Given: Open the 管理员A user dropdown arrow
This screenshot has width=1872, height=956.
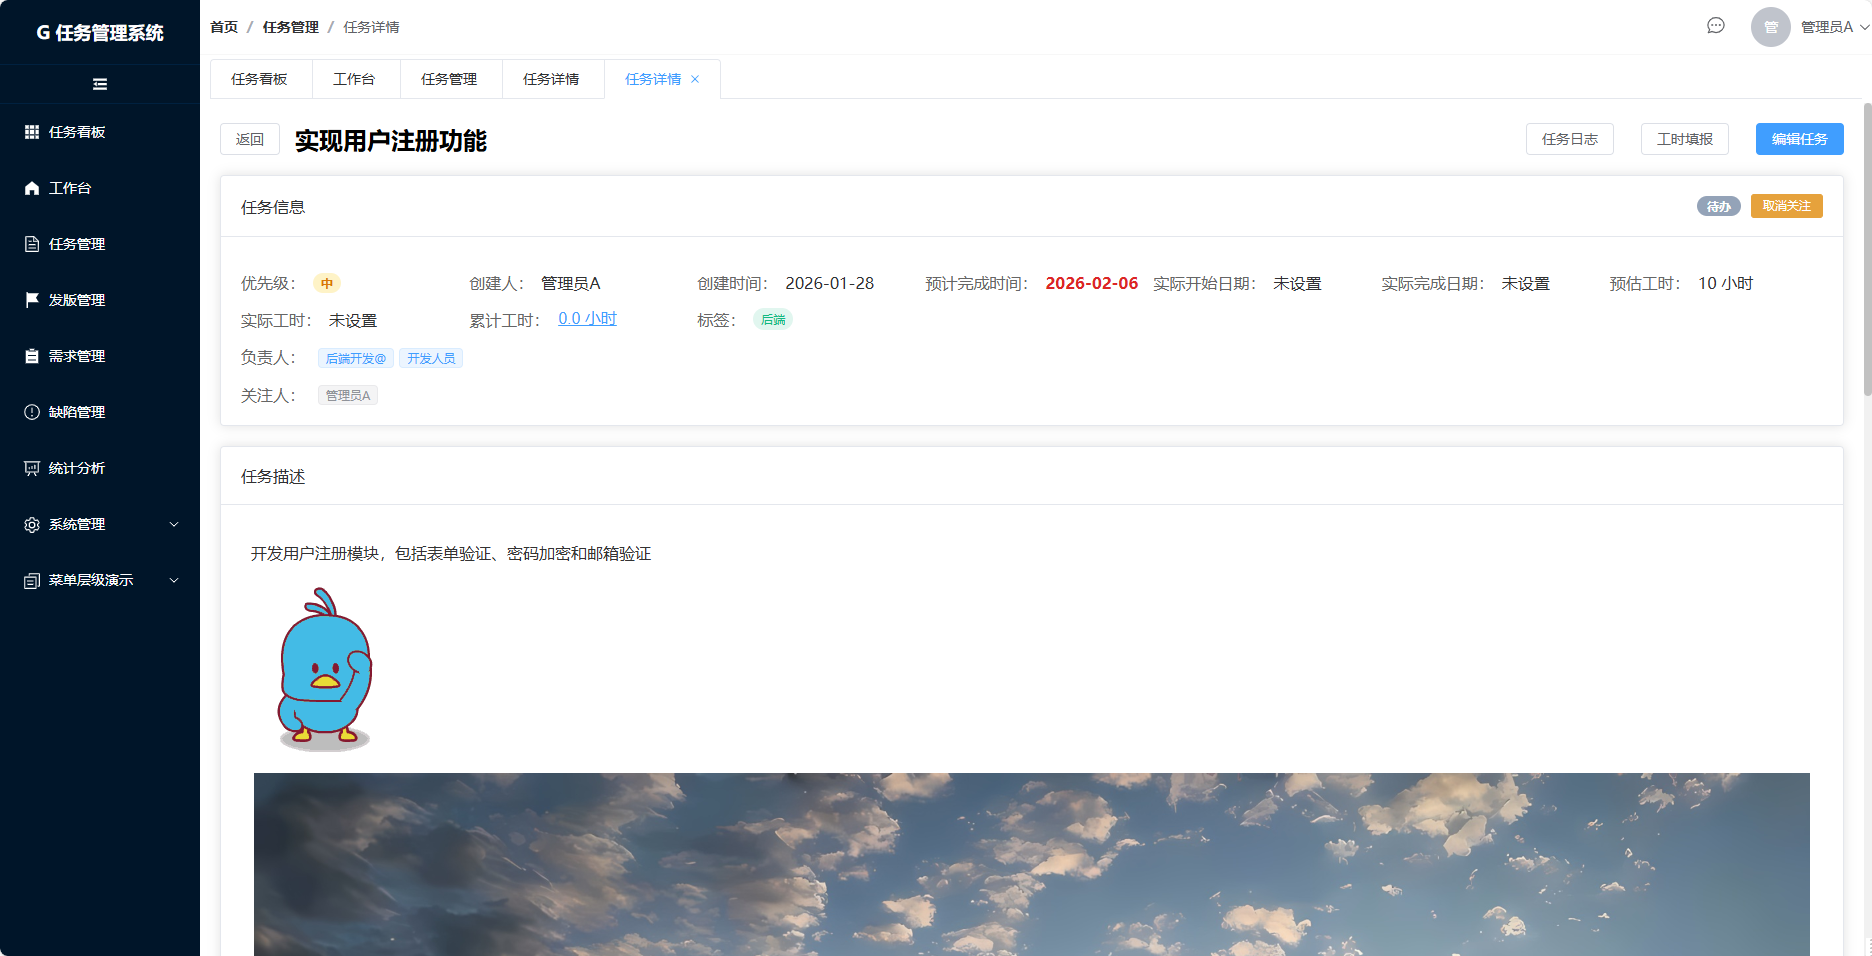Looking at the screenshot, I should click(1864, 27).
